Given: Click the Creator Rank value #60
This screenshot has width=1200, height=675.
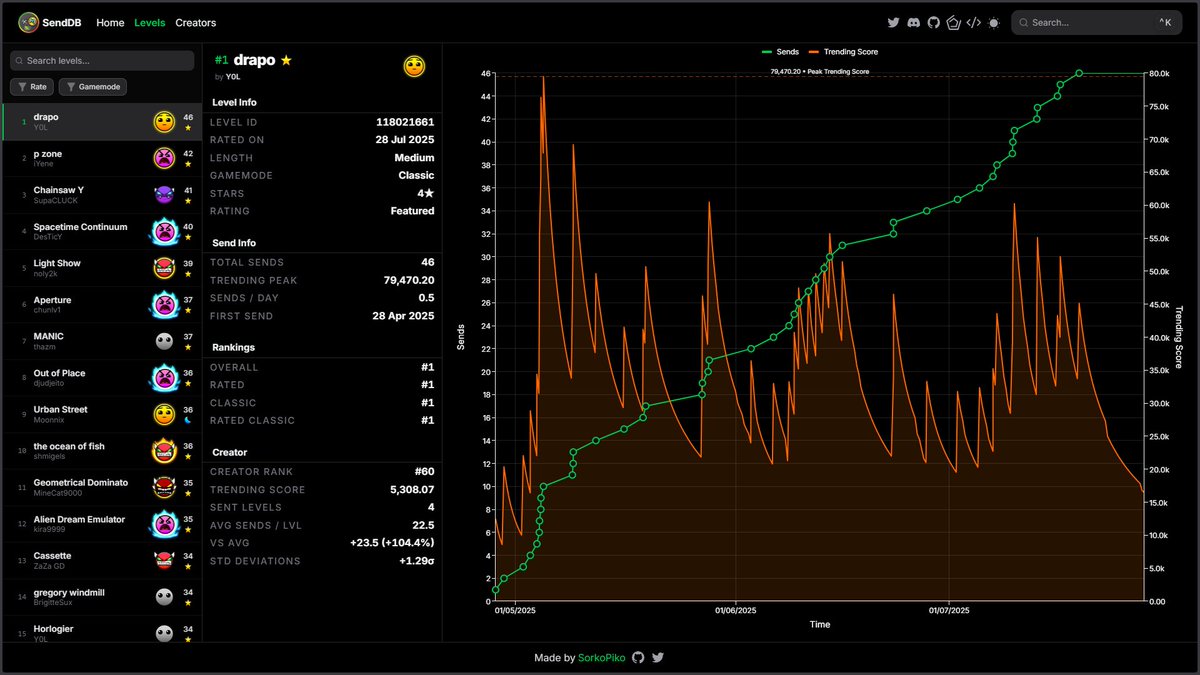Looking at the screenshot, I should tap(424, 472).
